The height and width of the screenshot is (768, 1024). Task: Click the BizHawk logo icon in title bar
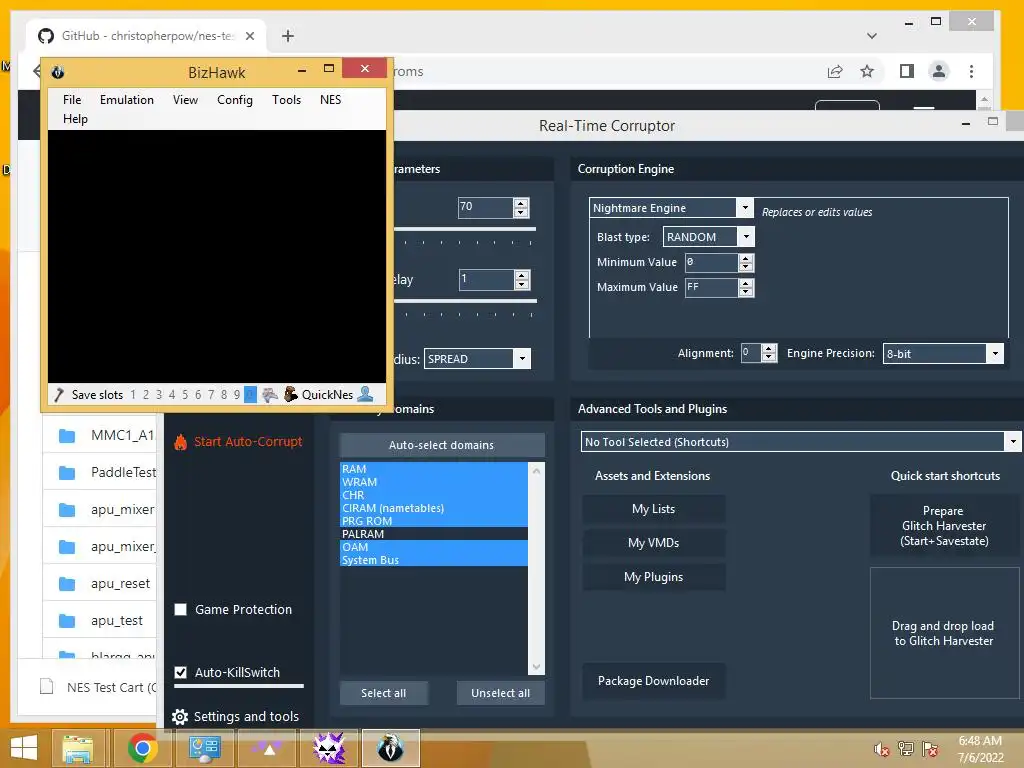pyautogui.click(x=57, y=72)
